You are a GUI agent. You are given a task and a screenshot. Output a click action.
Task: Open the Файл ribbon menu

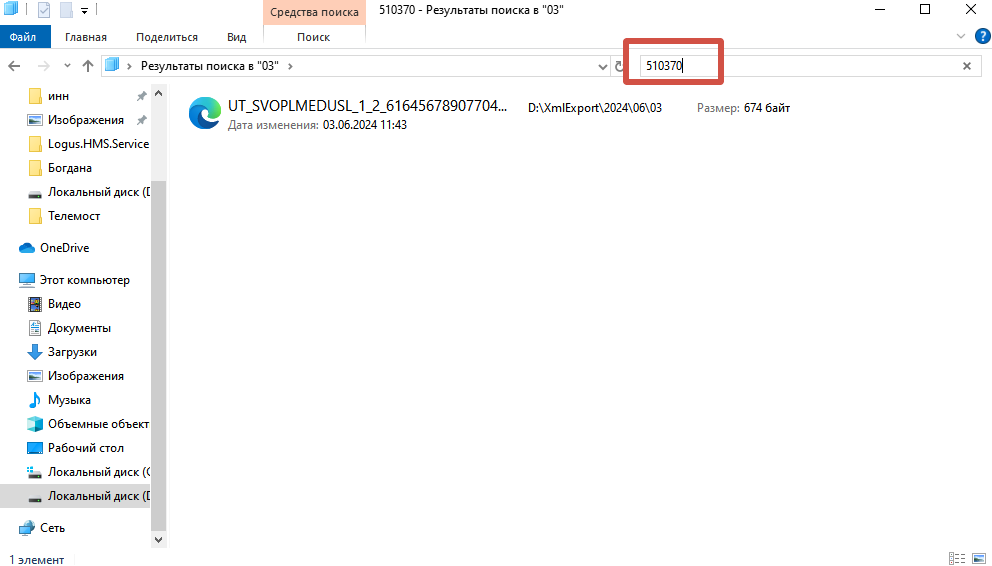[23, 37]
